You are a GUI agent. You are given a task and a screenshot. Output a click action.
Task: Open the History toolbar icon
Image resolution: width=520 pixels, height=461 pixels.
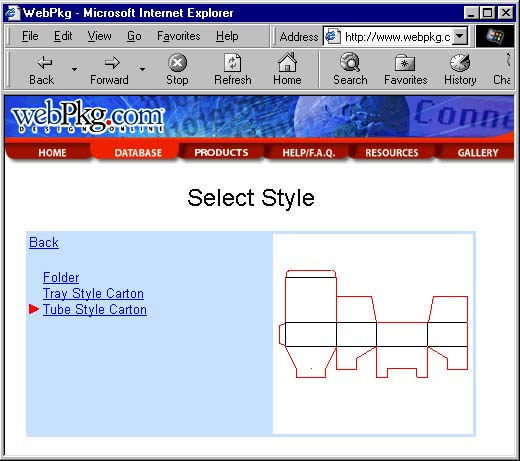click(460, 62)
